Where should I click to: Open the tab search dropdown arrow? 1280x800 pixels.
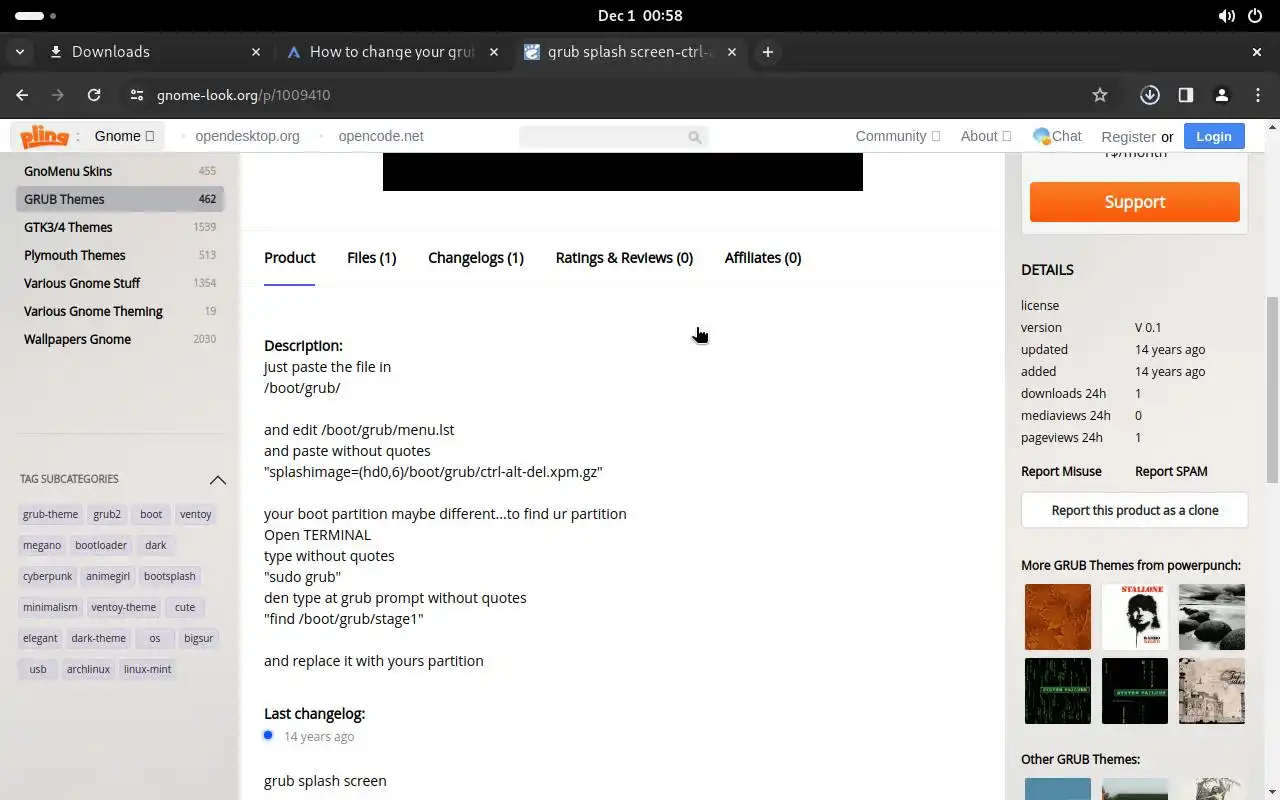[20, 52]
